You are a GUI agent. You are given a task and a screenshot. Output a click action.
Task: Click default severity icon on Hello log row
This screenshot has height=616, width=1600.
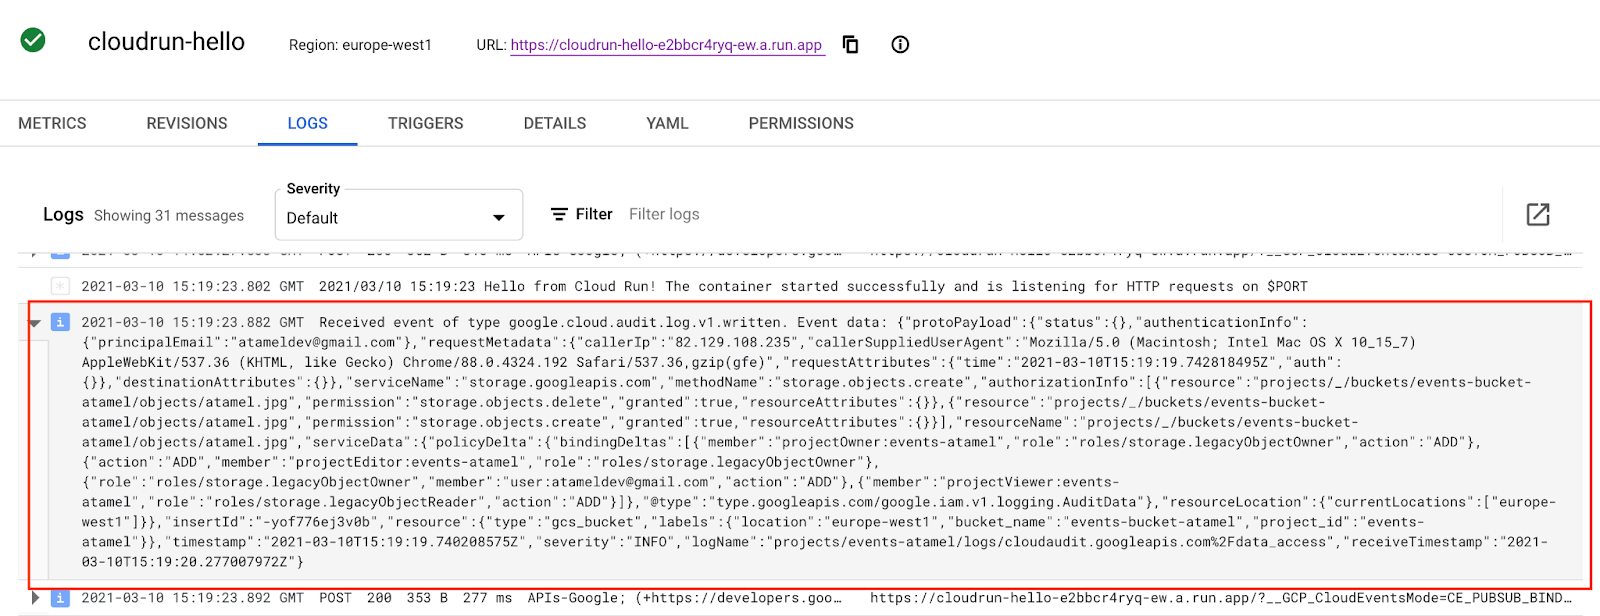pos(60,286)
